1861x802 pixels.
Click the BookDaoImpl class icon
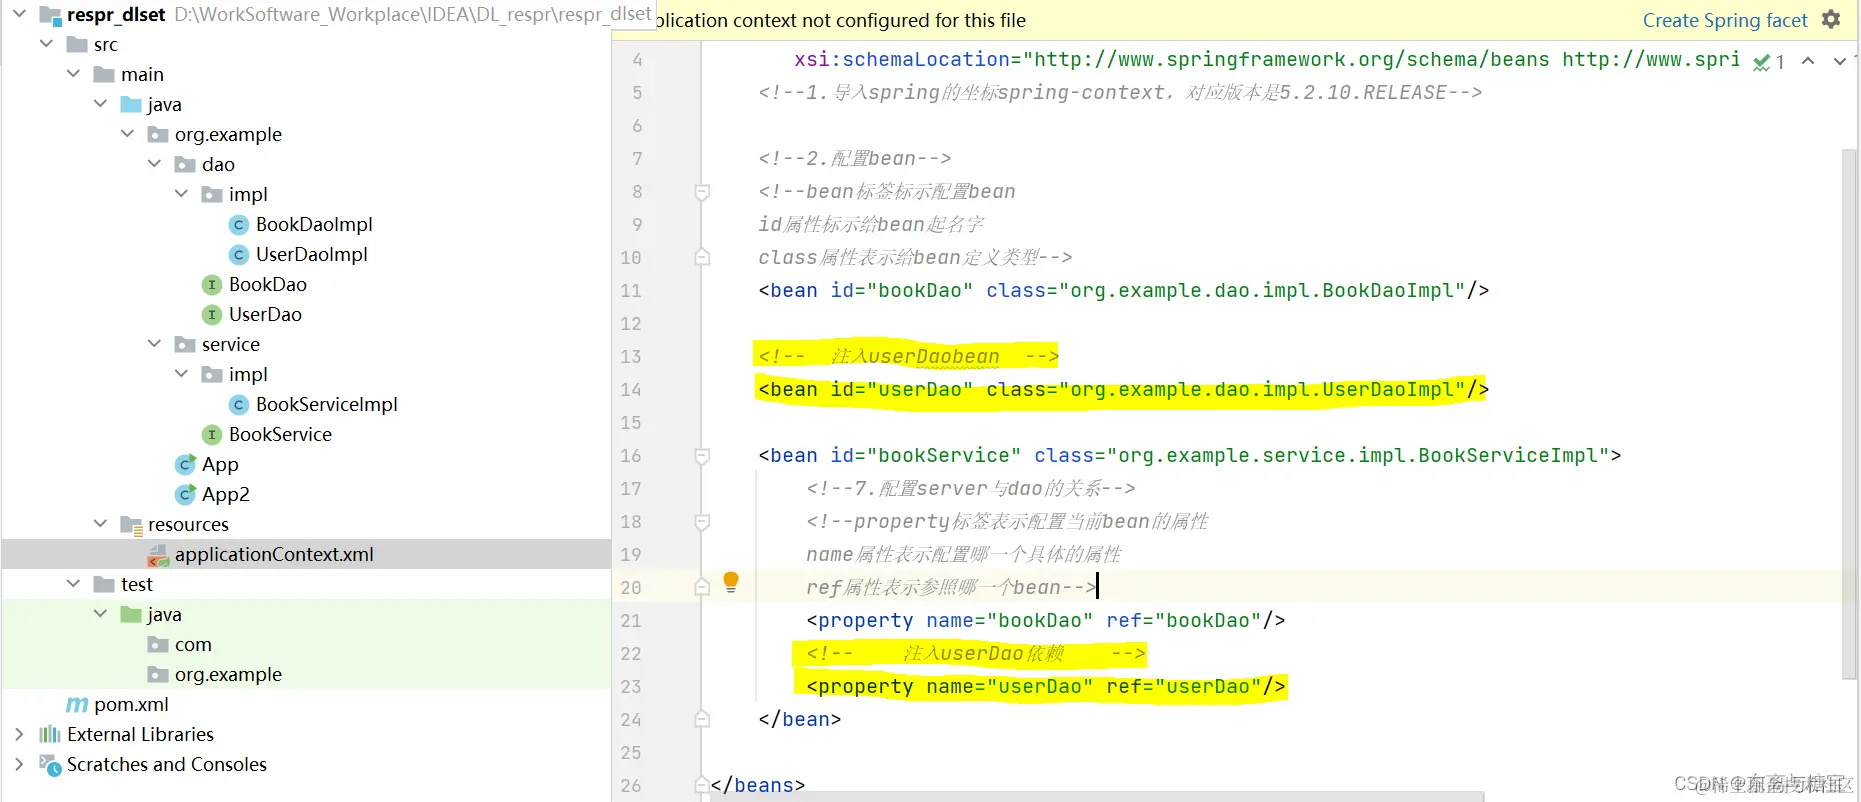pyautogui.click(x=238, y=225)
